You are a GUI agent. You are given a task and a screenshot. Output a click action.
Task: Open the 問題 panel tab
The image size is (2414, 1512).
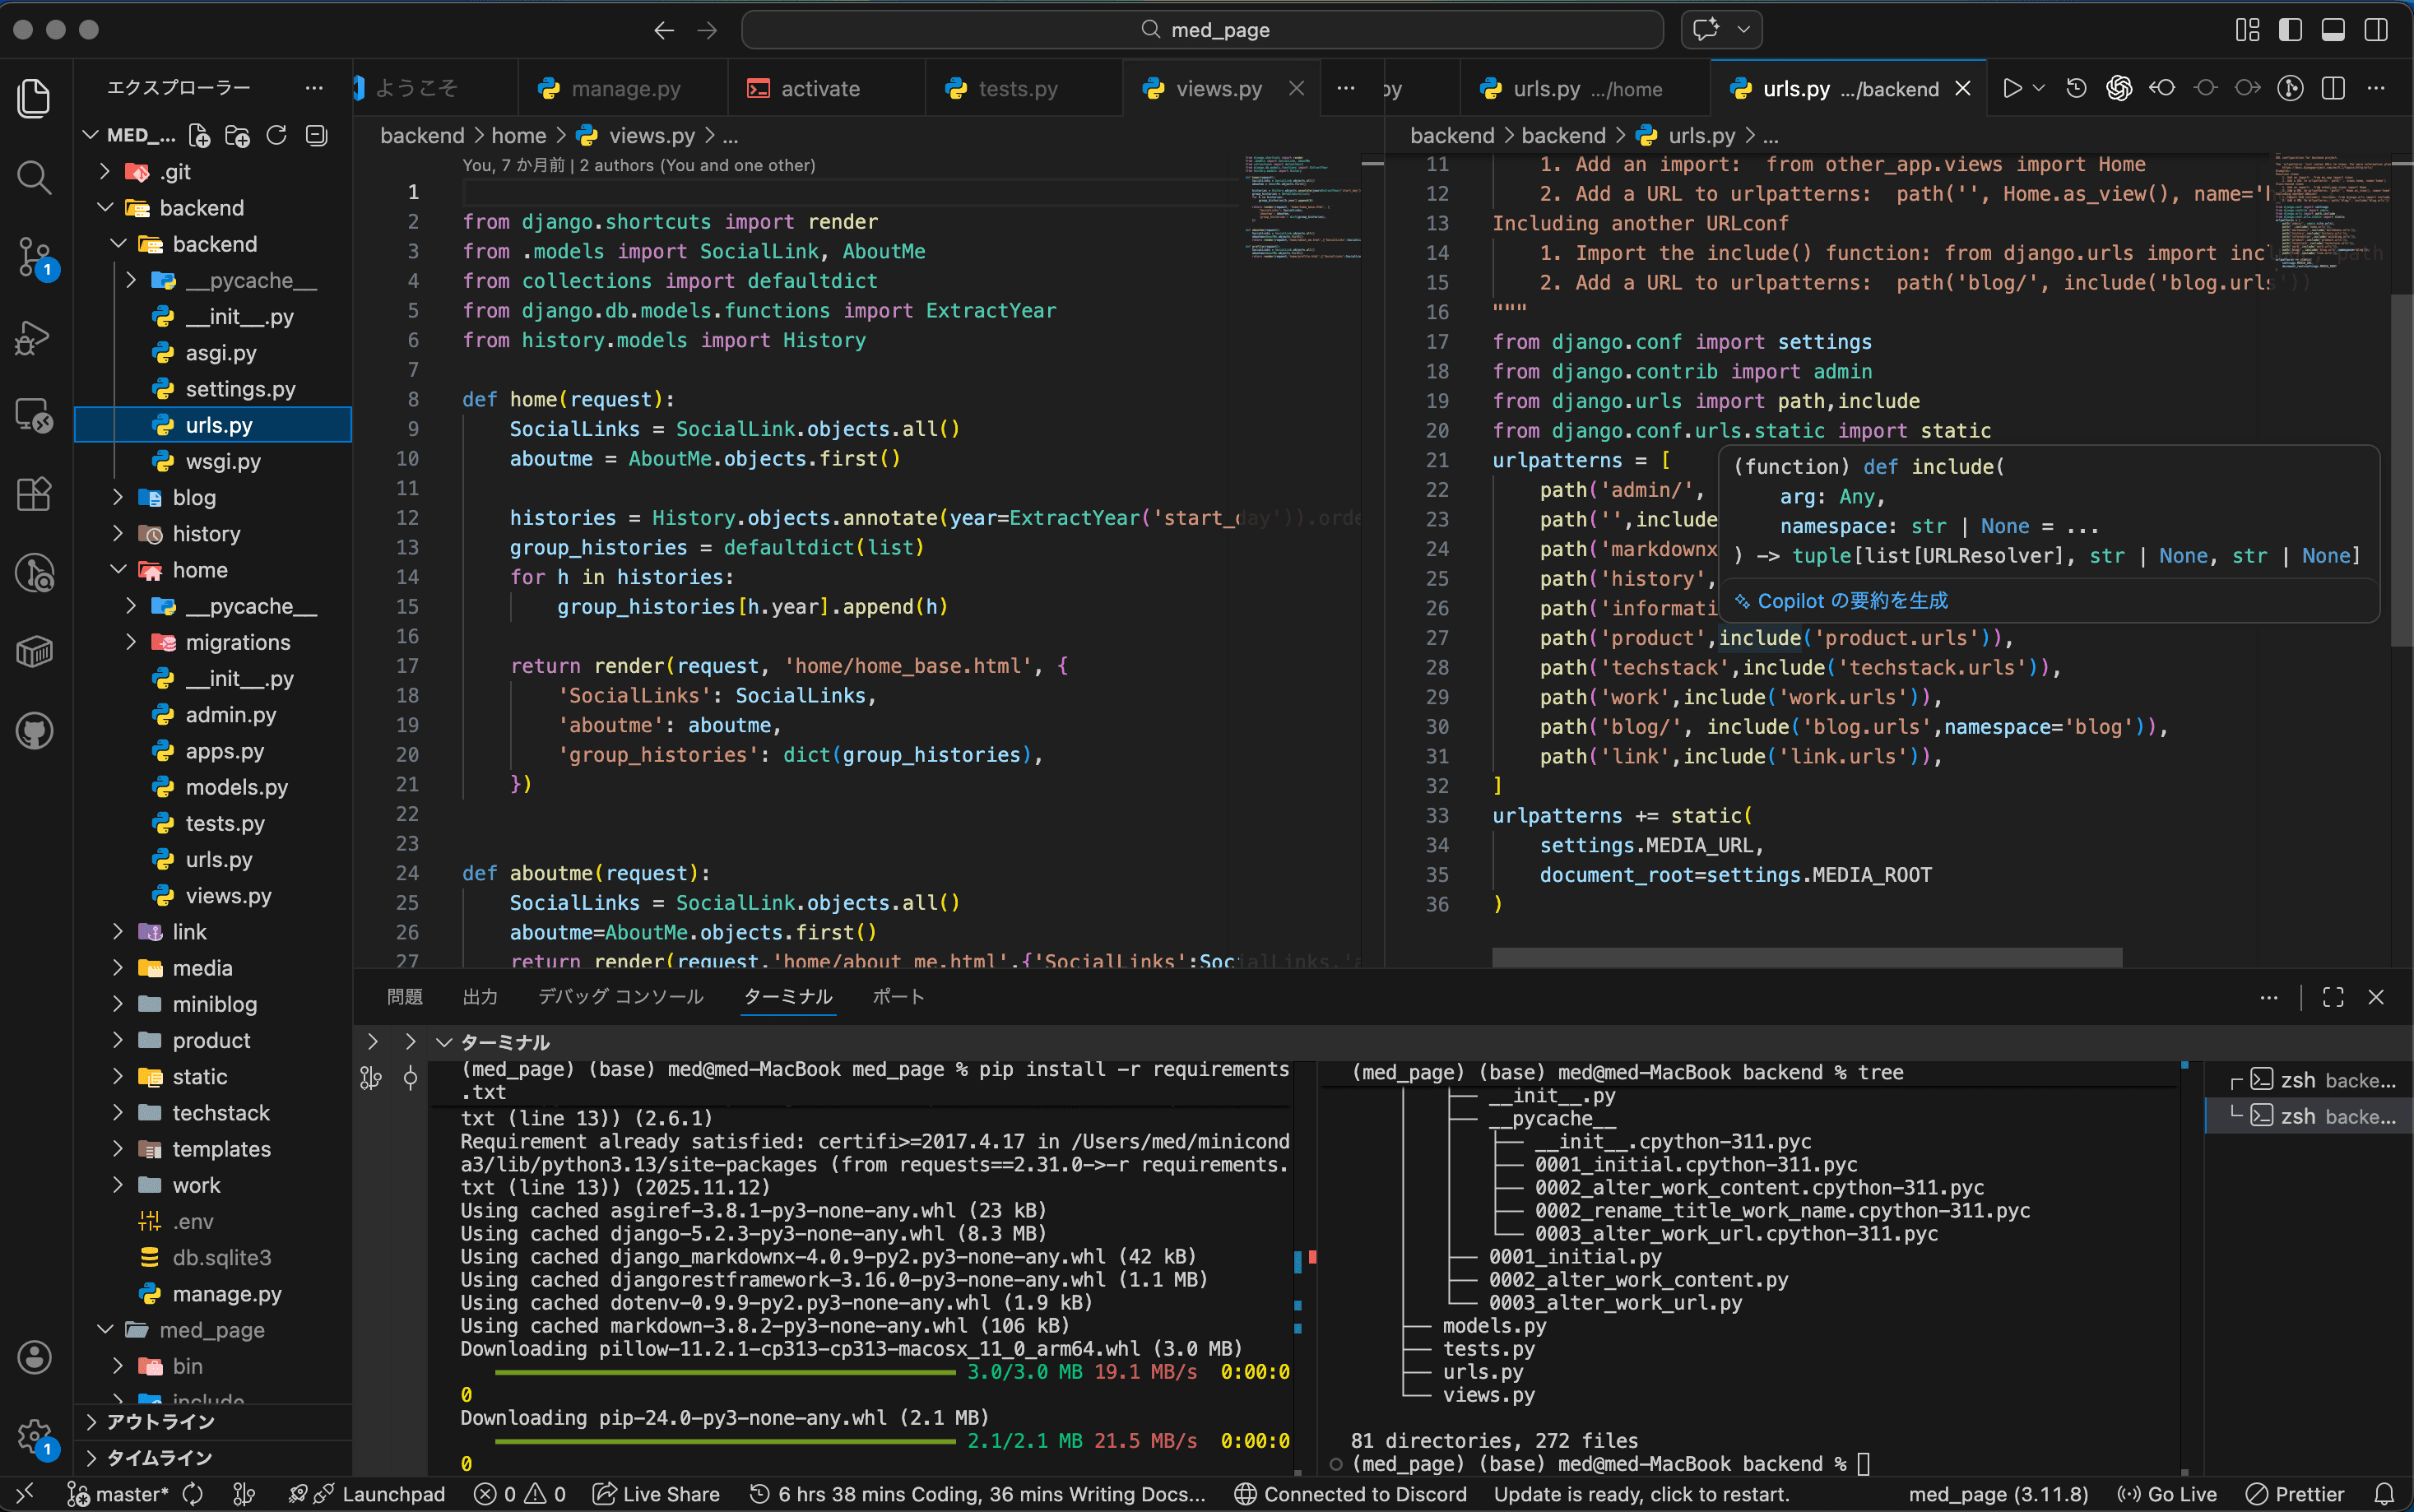pyautogui.click(x=404, y=997)
